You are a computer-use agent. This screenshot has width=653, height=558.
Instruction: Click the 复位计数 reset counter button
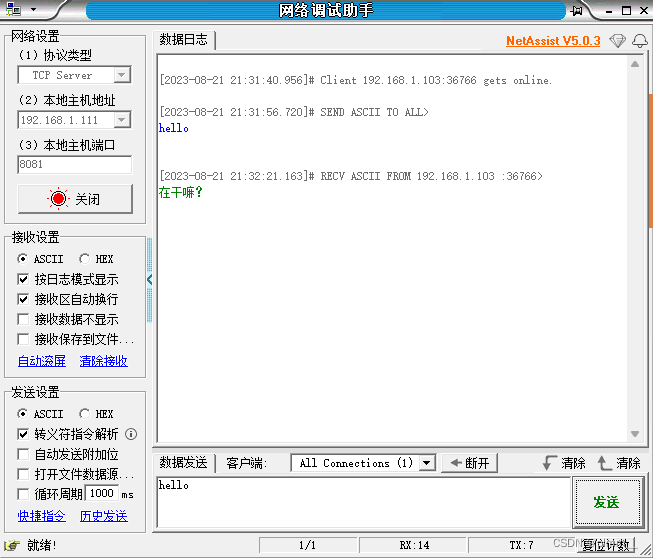coord(606,545)
